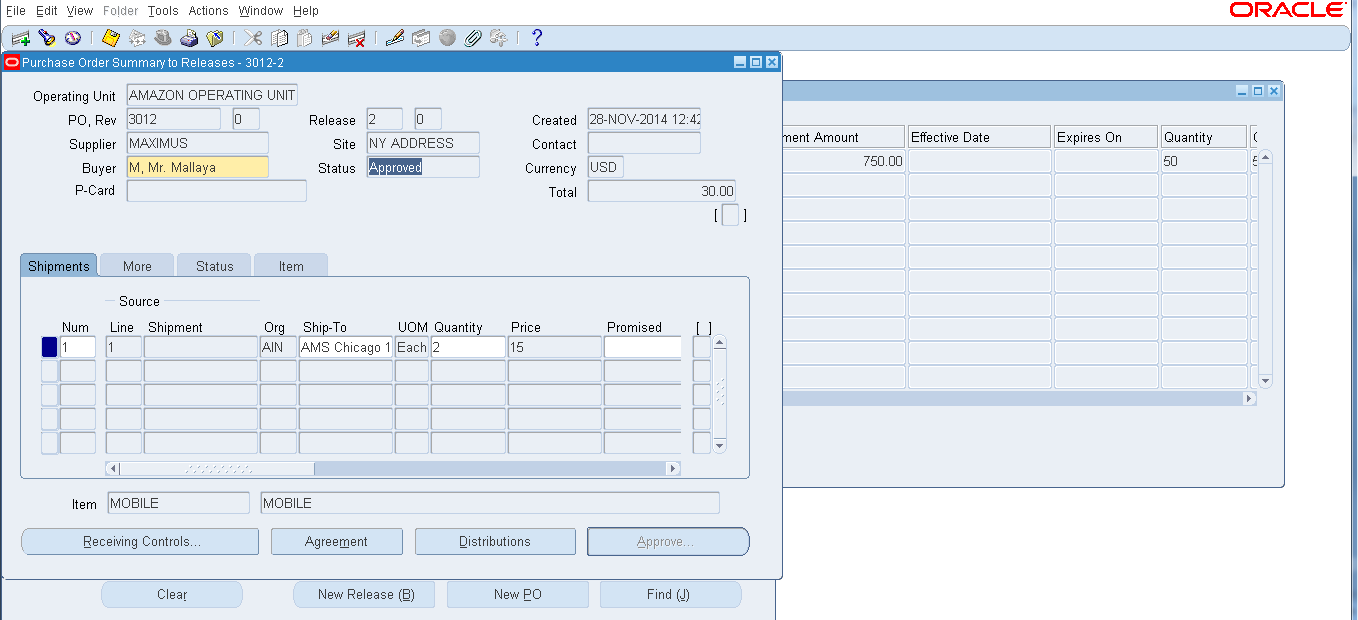Click the shipments vertical scrollbar up arrow
Image resolution: width=1358 pixels, height=620 pixels.
pyautogui.click(x=719, y=342)
